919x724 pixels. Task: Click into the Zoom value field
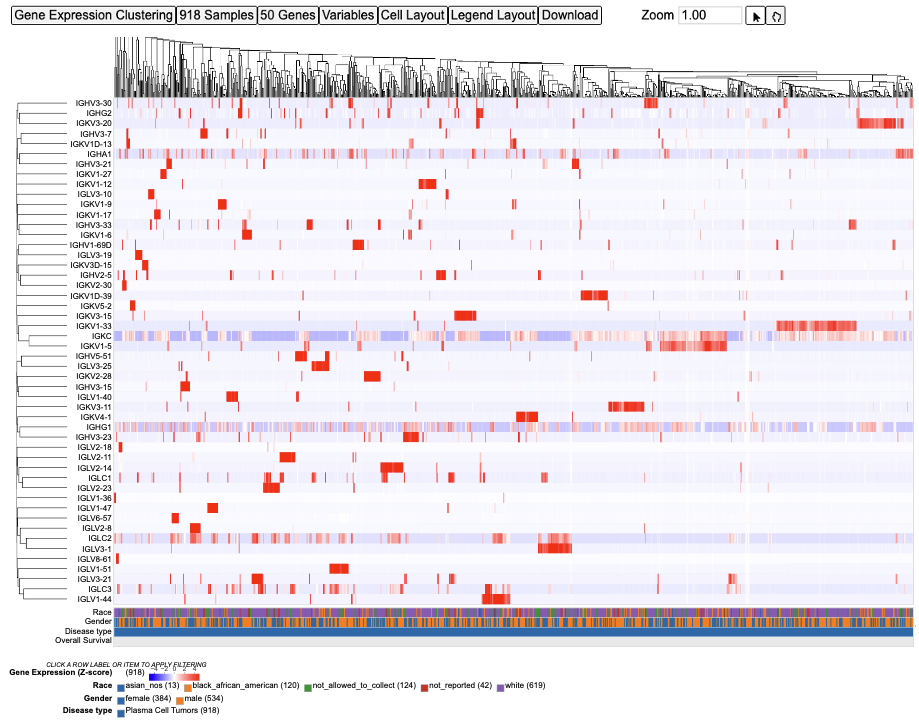pyautogui.click(x=710, y=15)
